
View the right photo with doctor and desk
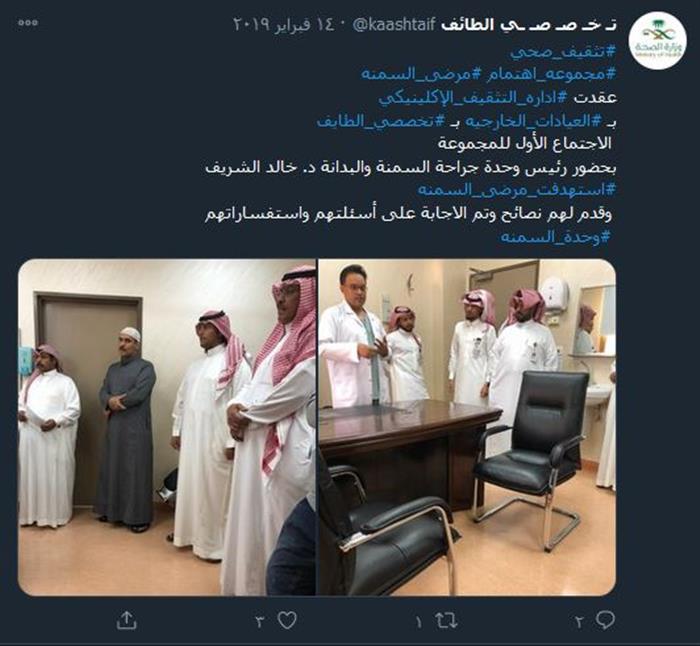point(467,427)
